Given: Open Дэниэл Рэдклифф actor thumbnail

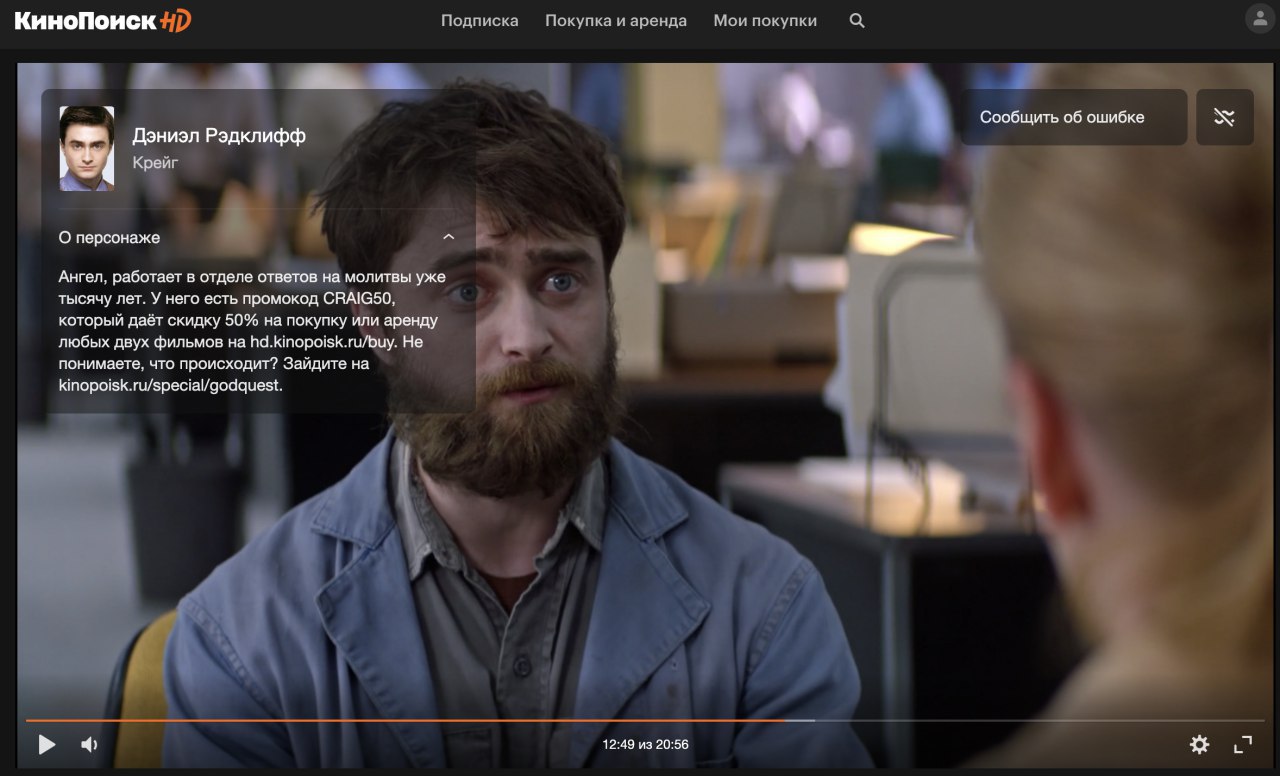Looking at the screenshot, I should point(87,148).
